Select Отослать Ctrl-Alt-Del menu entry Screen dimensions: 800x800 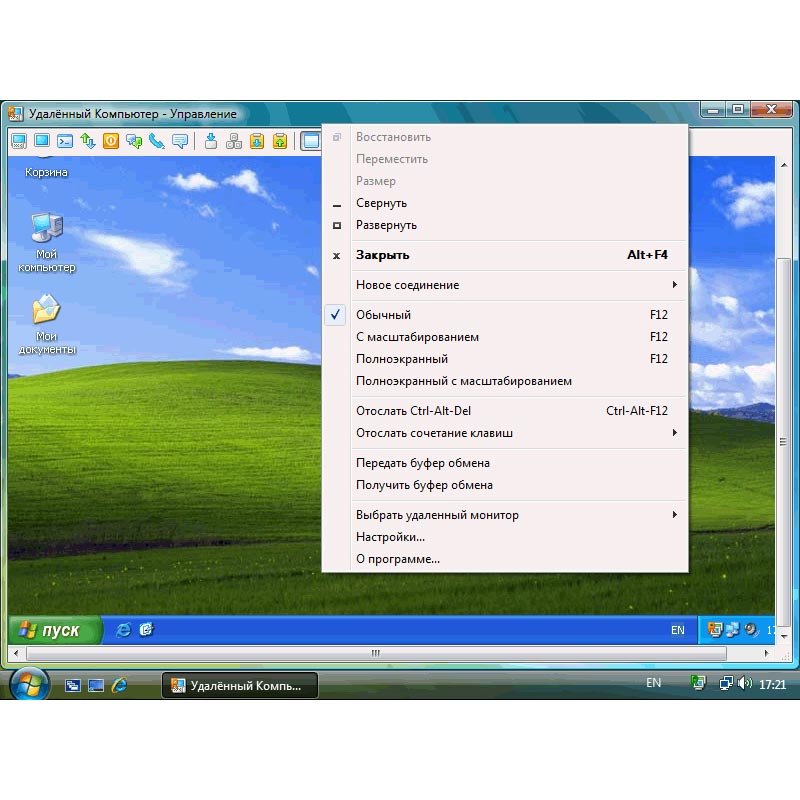(x=505, y=411)
